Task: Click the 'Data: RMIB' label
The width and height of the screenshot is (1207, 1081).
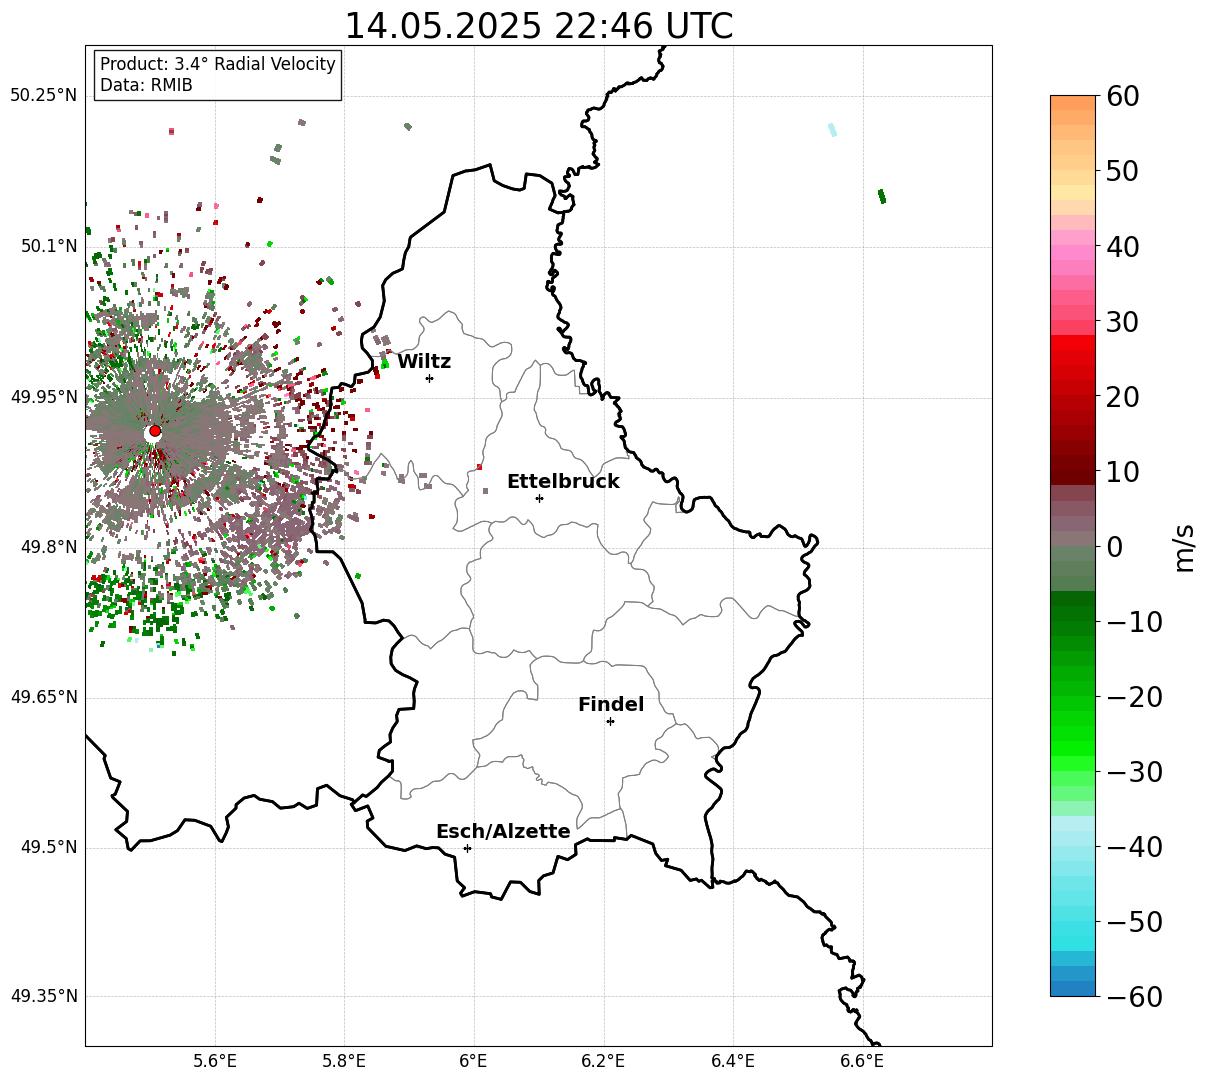Action: coord(146,85)
